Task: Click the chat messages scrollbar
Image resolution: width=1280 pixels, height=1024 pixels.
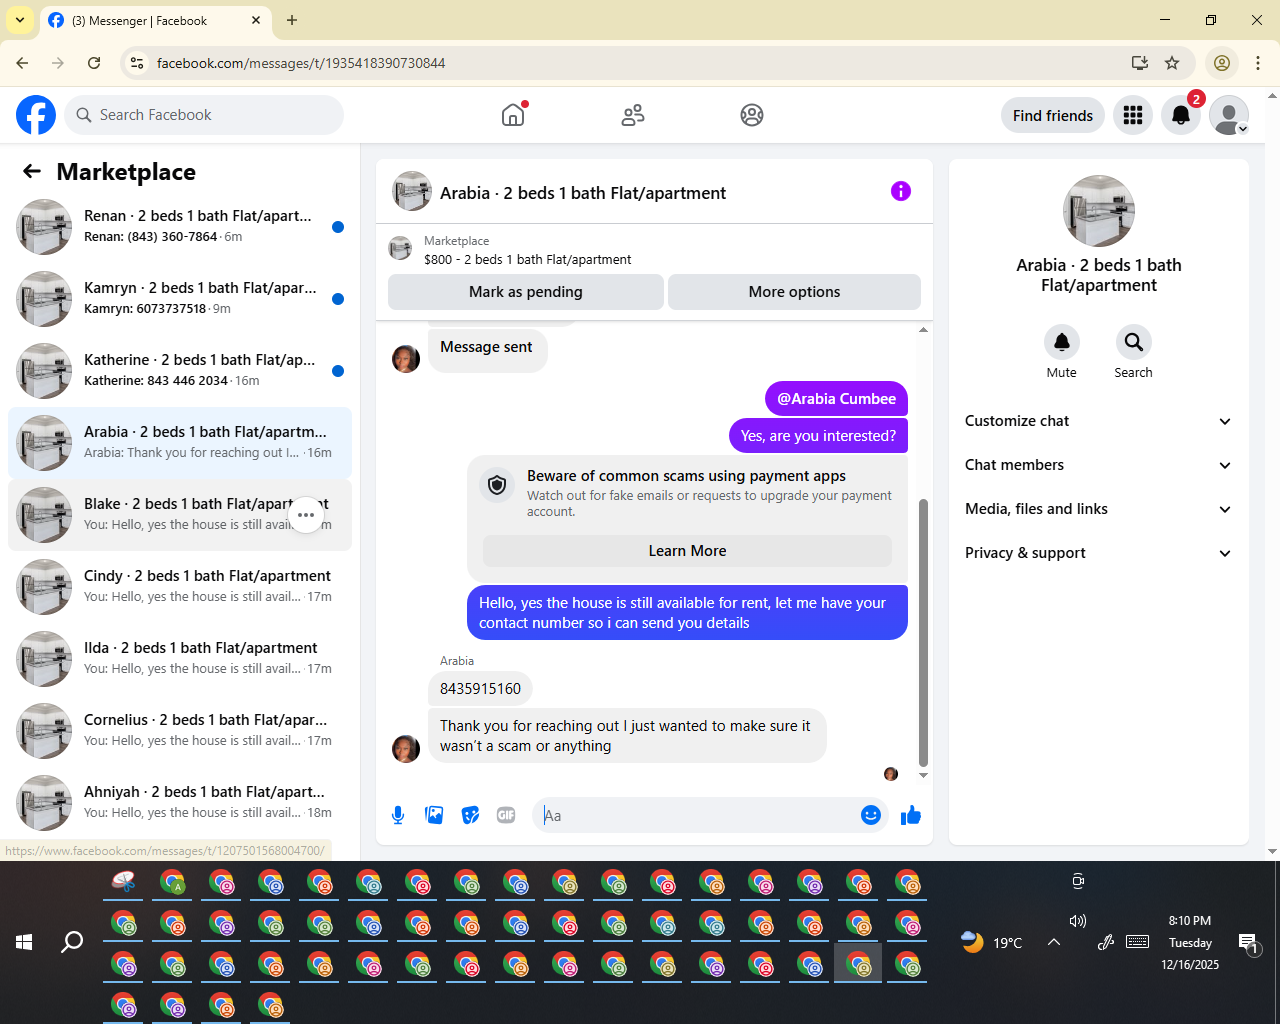Action: pyautogui.click(x=923, y=632)
